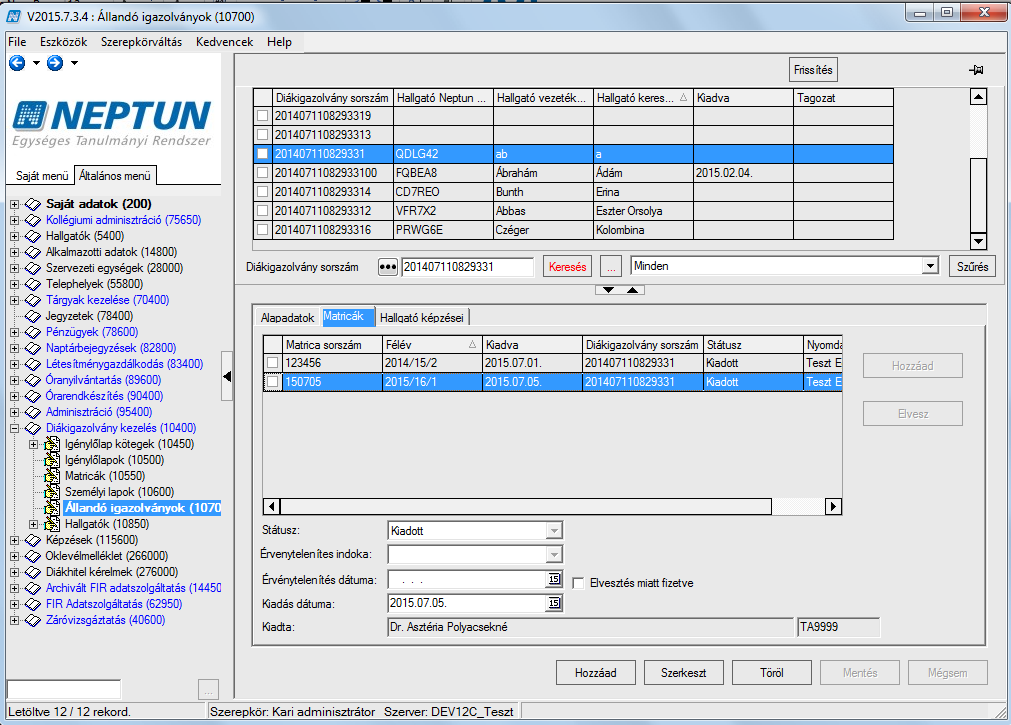The height and width of the screenshot is (725, 1011).
Task: Open calendar for Kiadás dátuma
Action: coord(554,603)
